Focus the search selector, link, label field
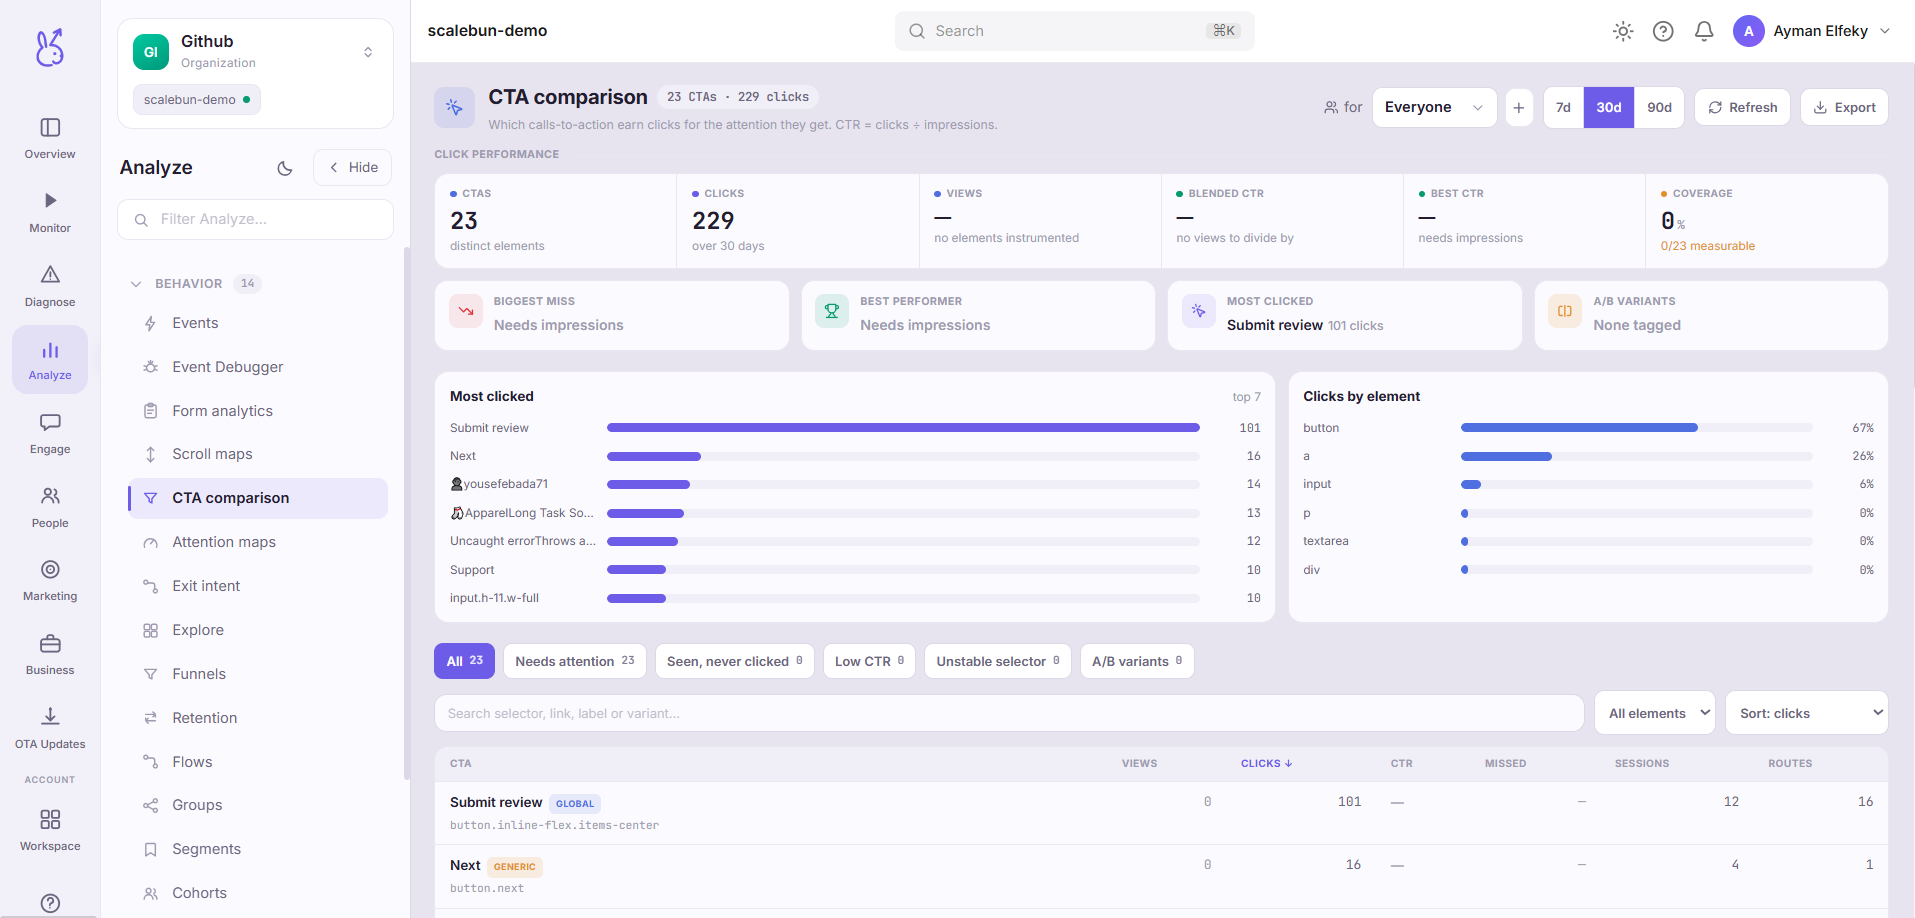 [1009, 713]
